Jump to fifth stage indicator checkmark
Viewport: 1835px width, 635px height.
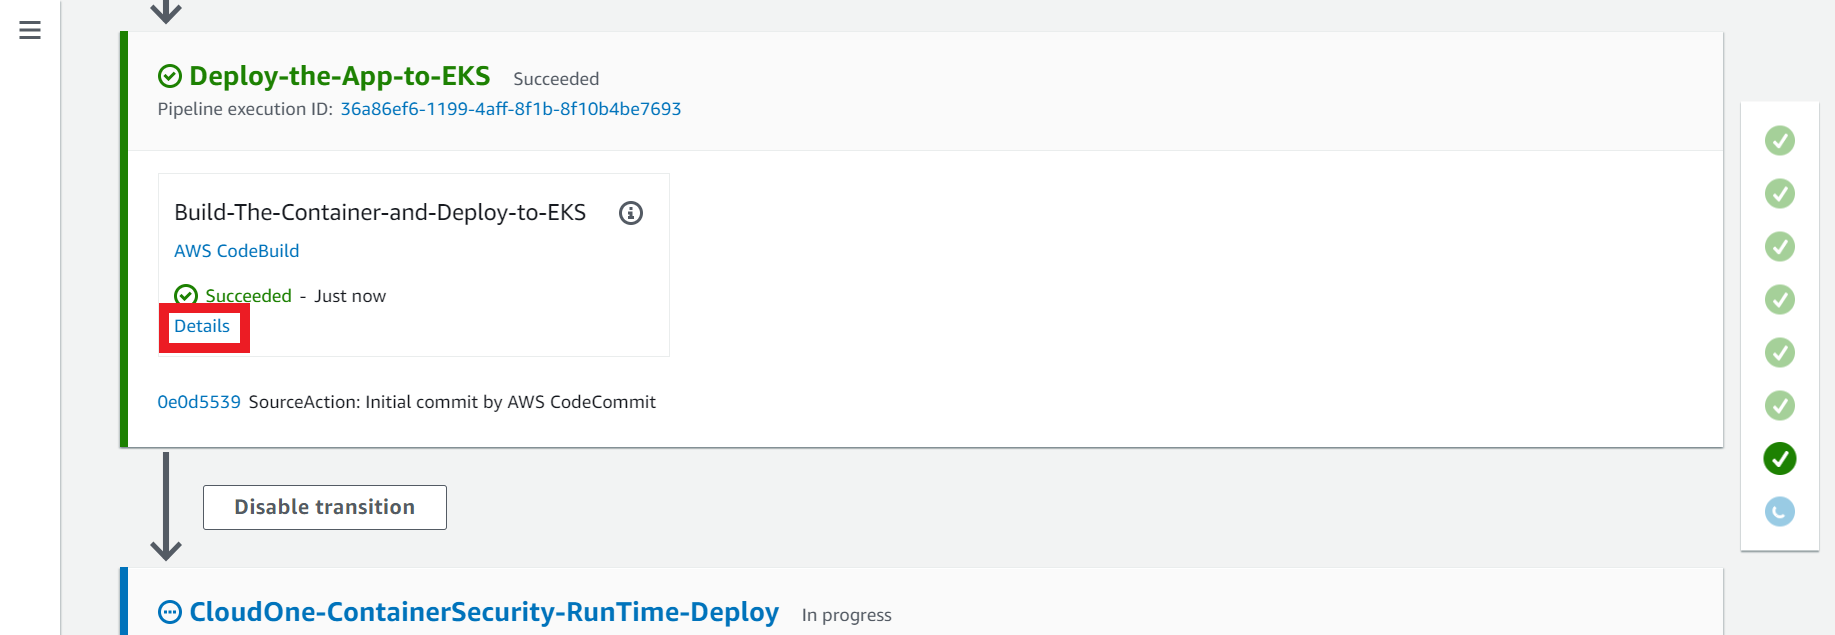click(x=1779, y=353)
